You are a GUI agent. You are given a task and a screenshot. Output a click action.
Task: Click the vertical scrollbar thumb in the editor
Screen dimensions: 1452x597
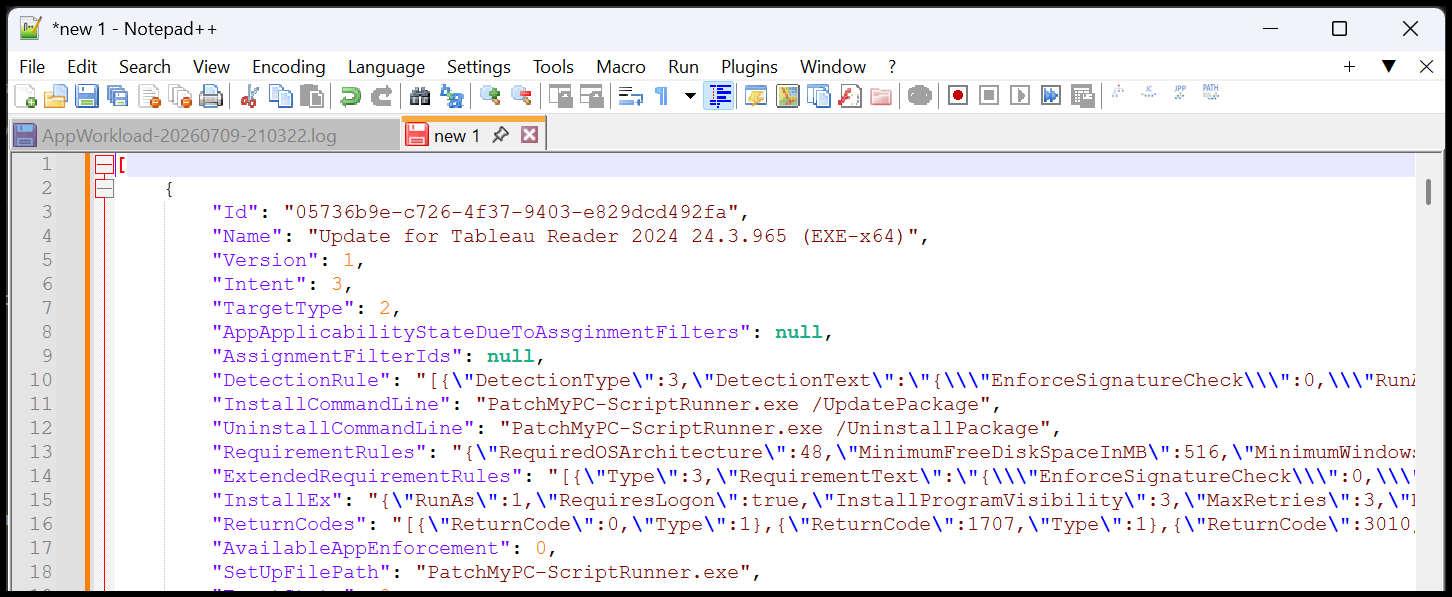coord(1430,191)
